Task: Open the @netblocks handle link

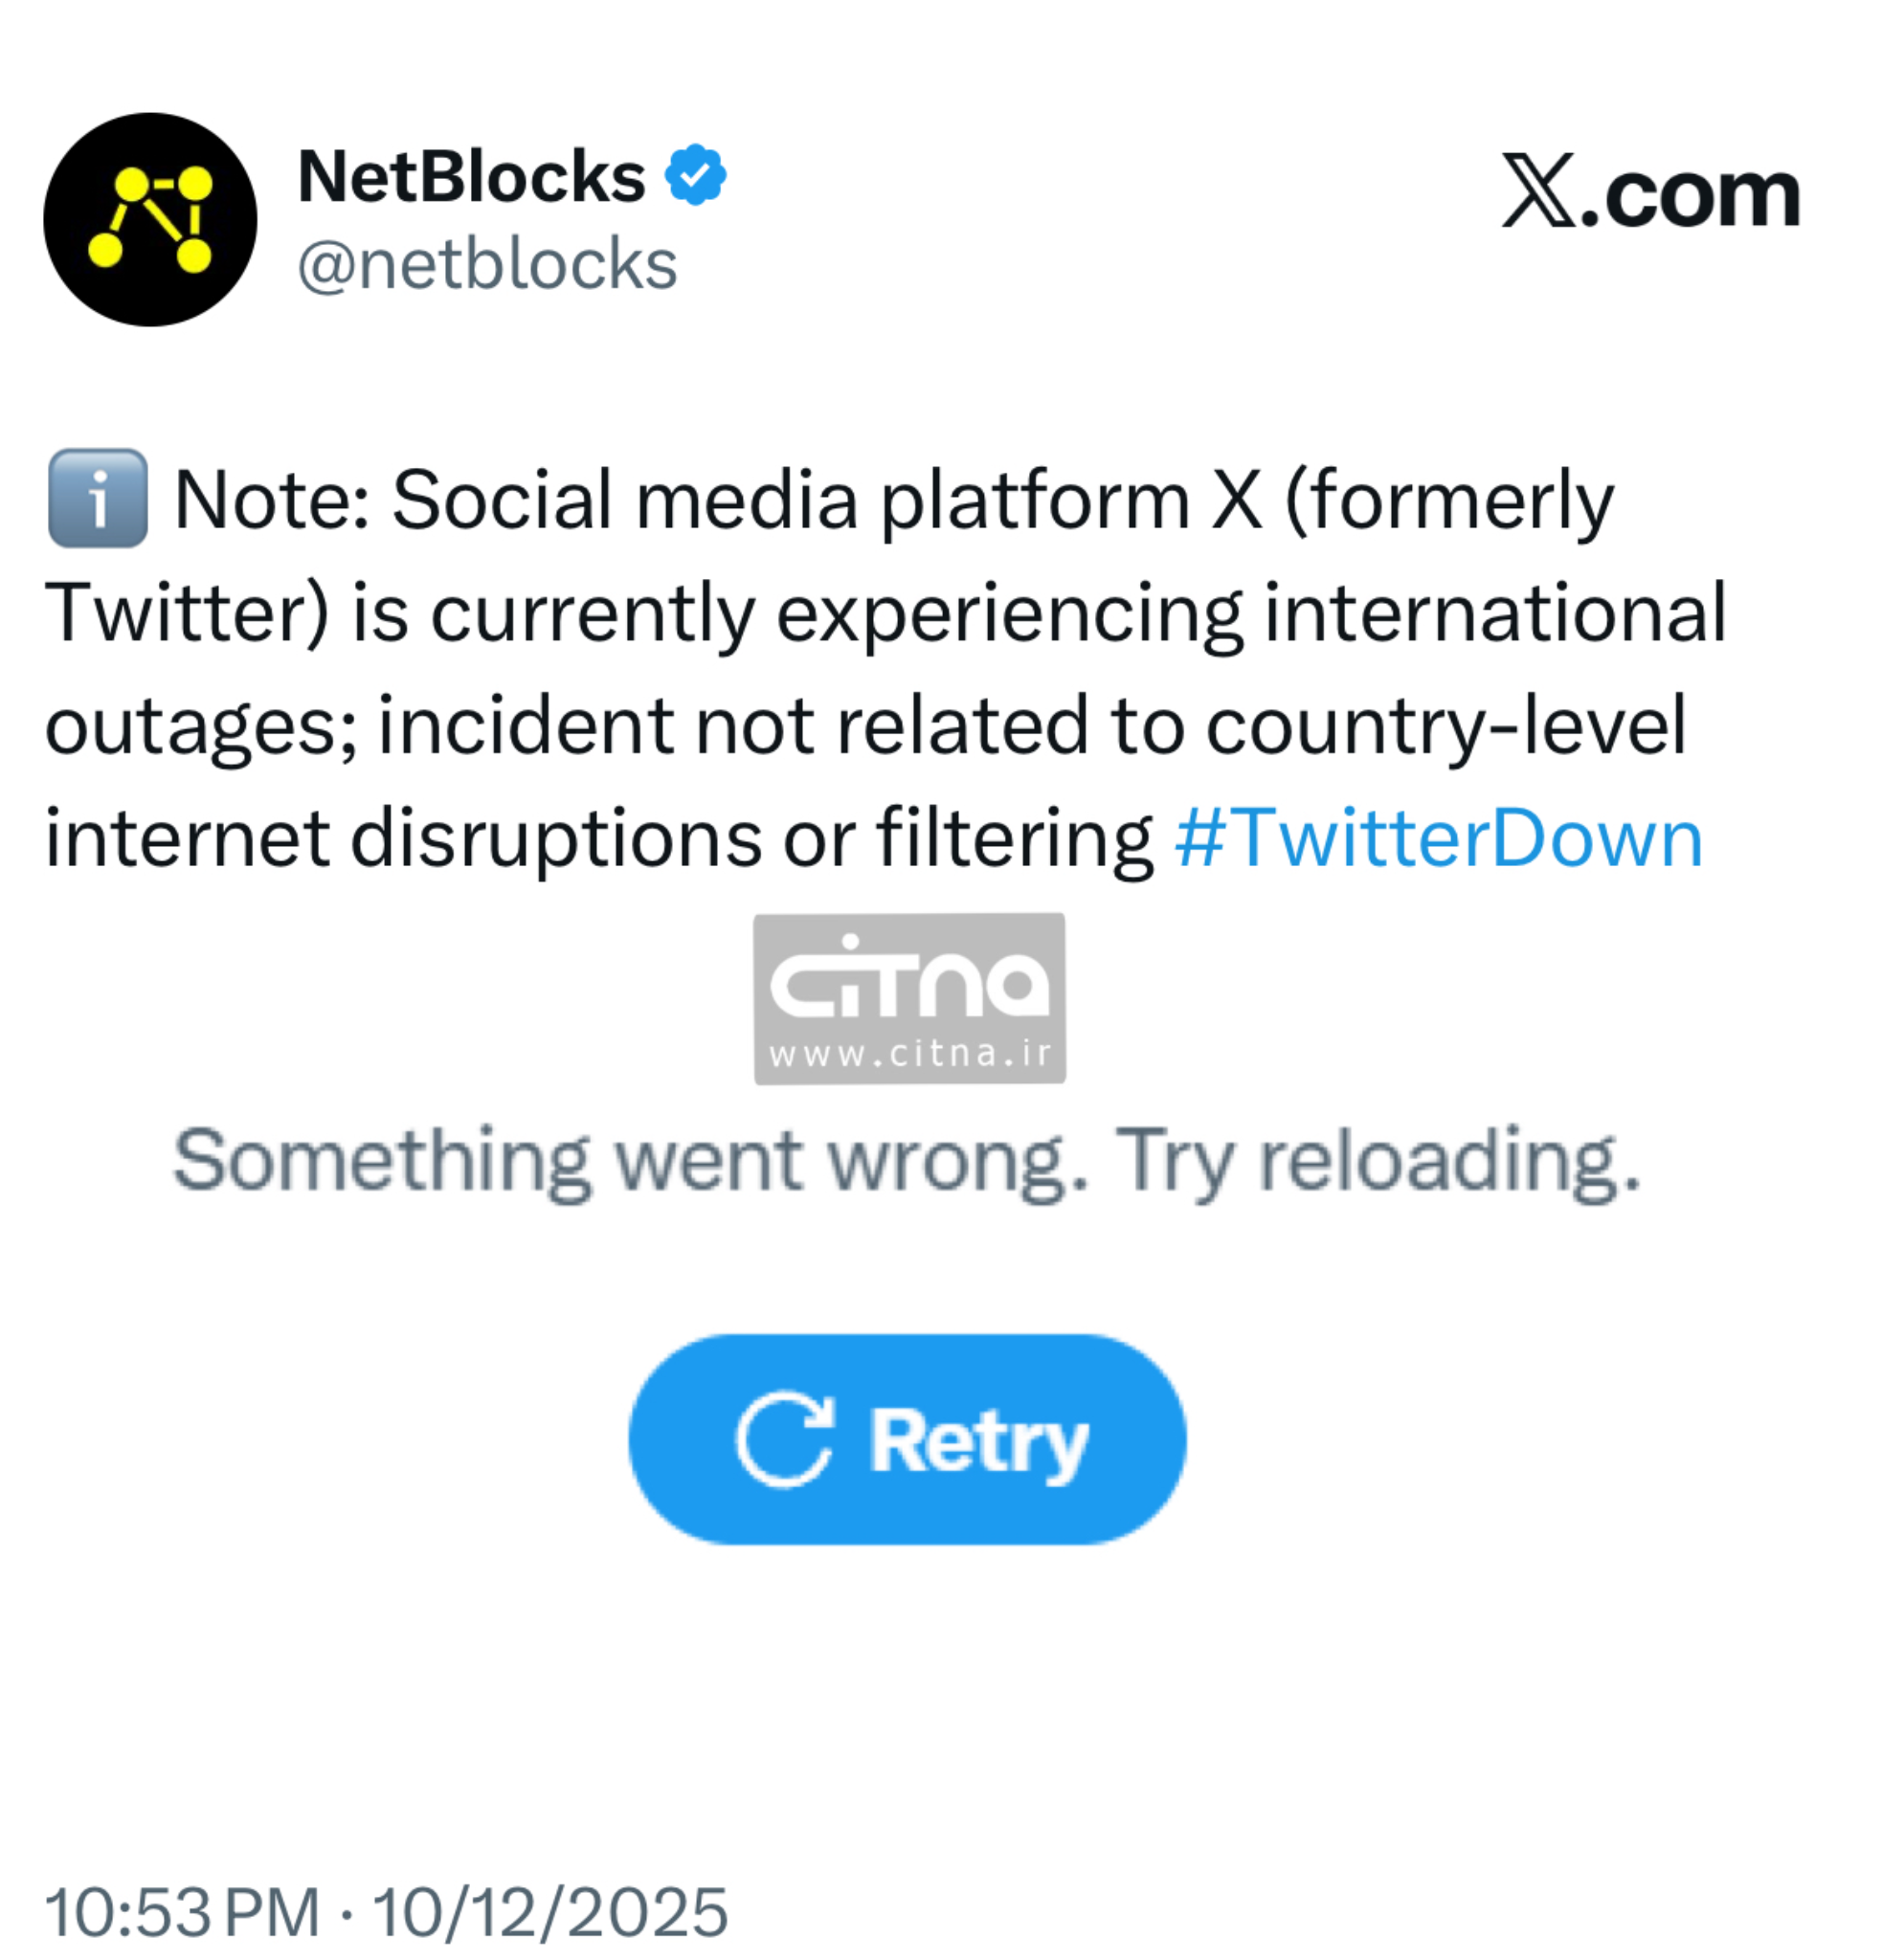Action: 488,265
